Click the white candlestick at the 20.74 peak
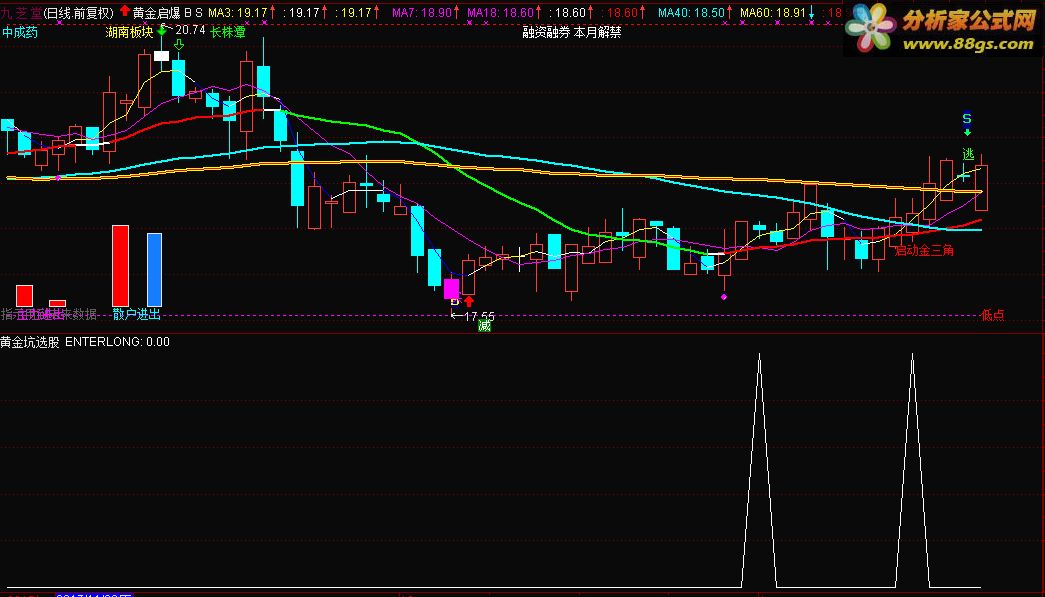 [x=161, y=56]
